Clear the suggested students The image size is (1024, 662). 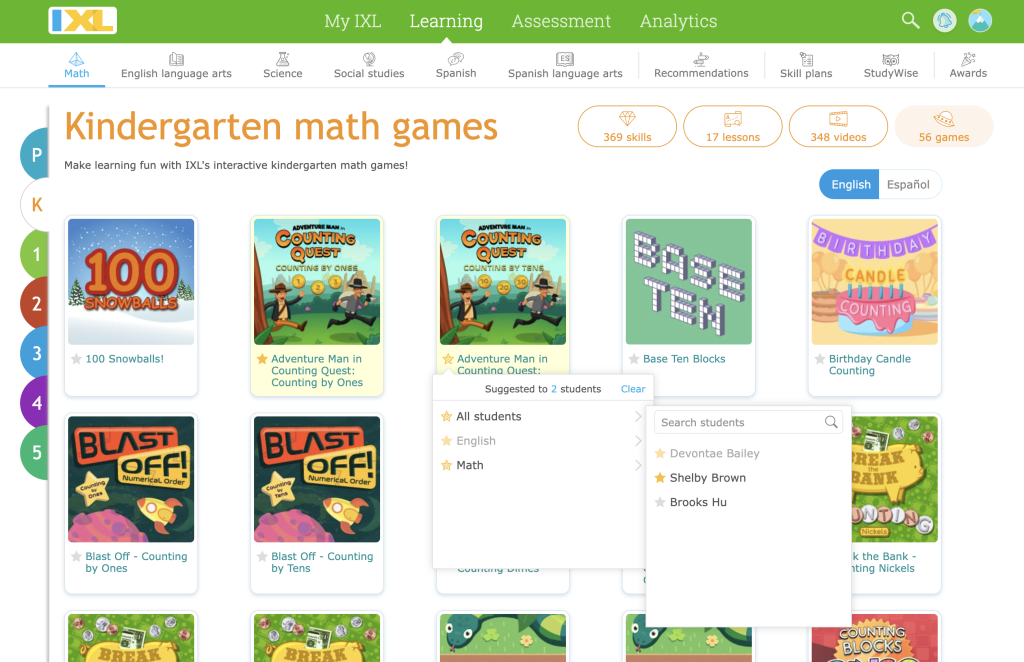(633, 389)
